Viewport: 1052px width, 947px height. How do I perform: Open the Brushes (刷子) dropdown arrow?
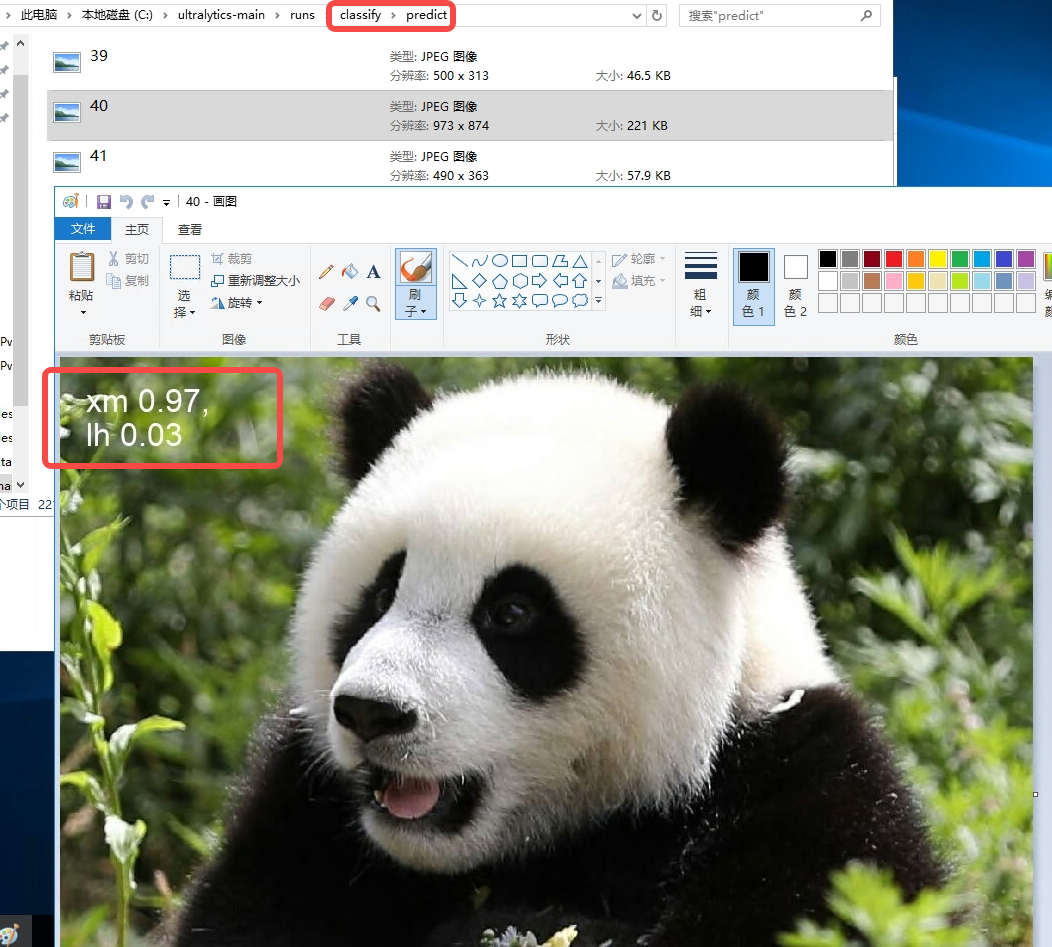423,311
